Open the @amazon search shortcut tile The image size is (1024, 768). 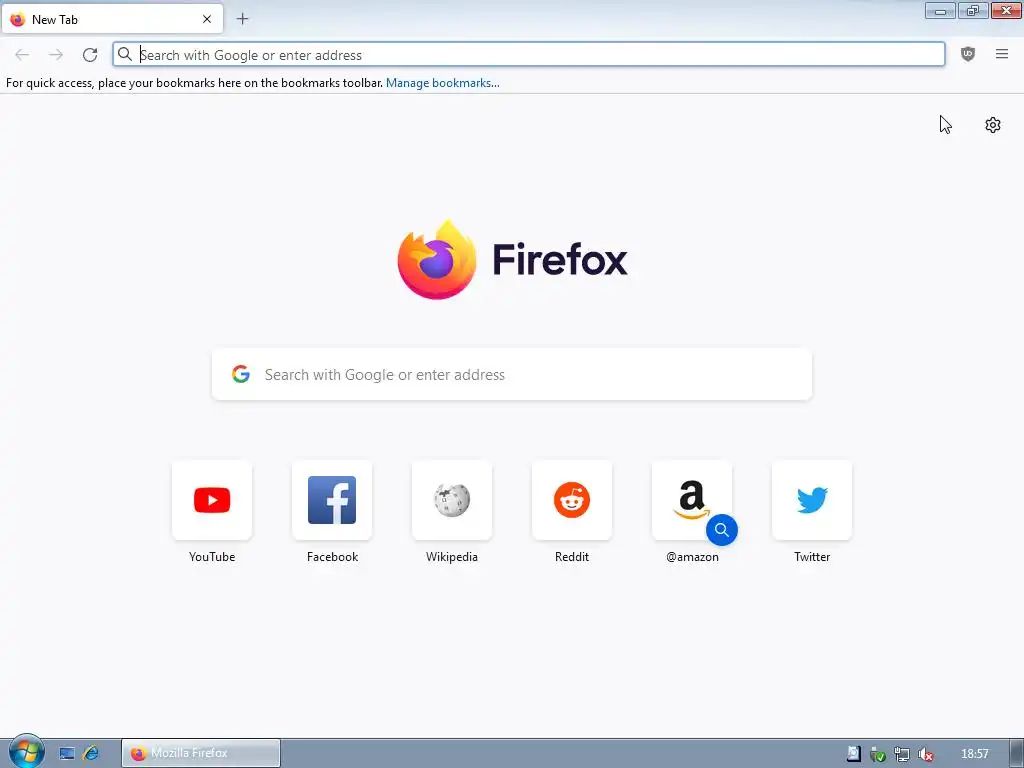692,500
